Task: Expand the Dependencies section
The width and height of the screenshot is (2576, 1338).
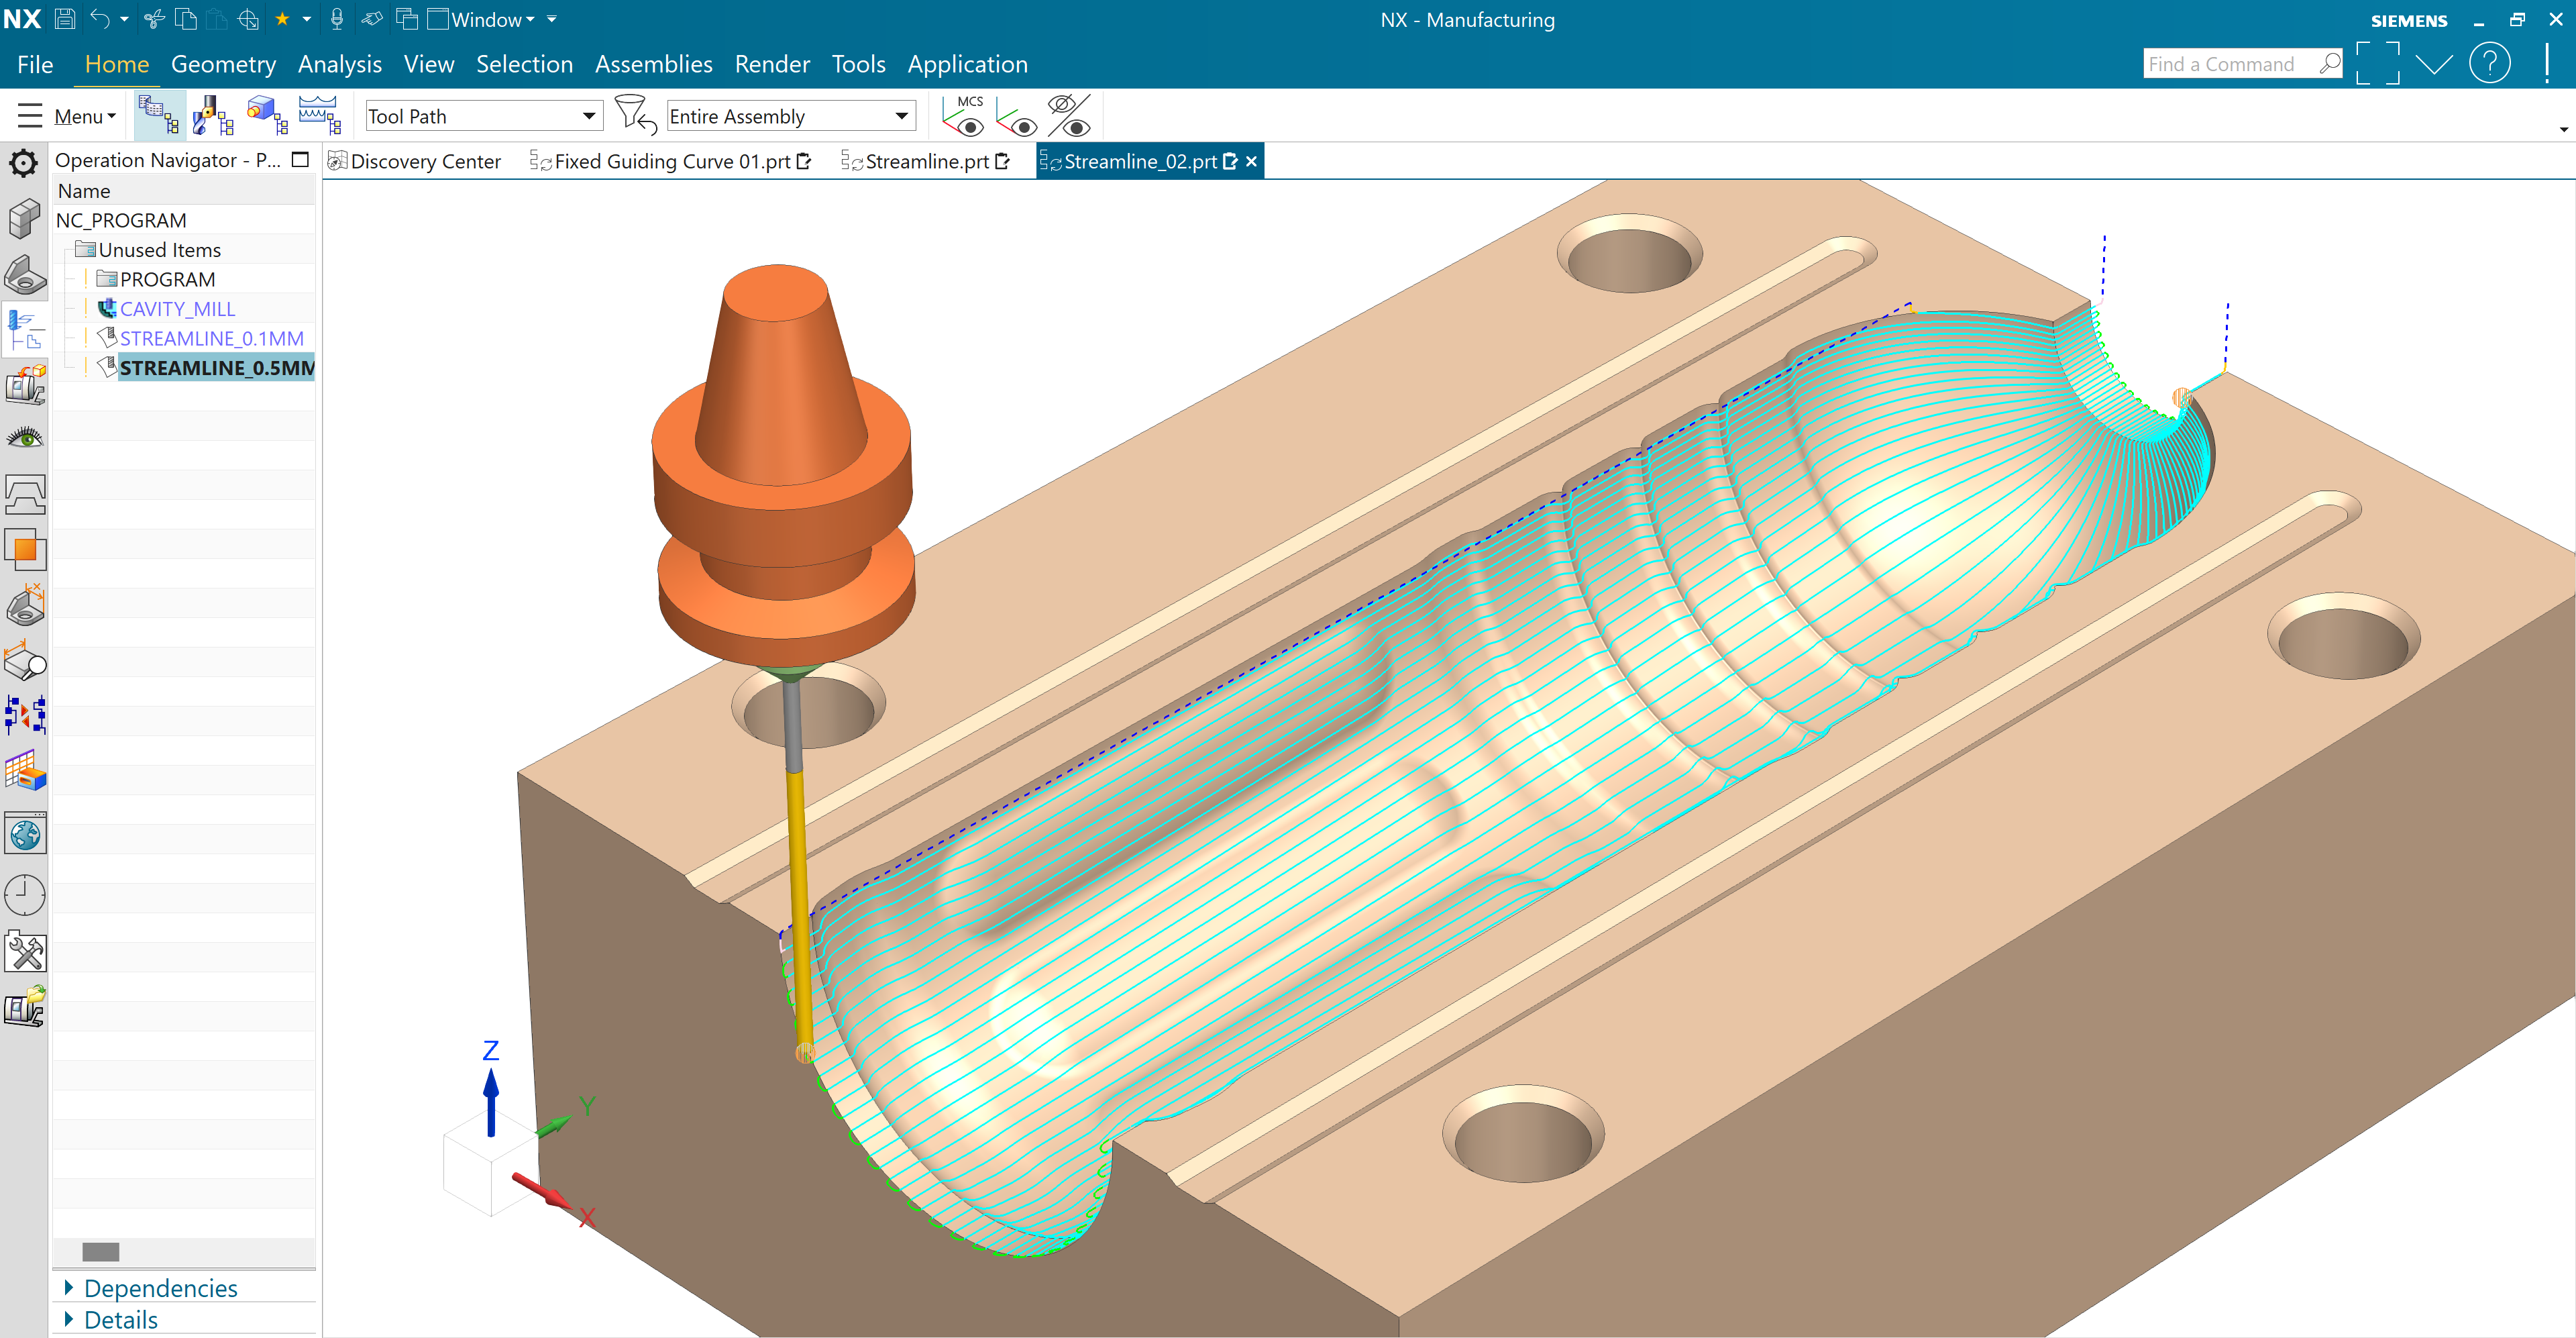Action: point(160,1288)
